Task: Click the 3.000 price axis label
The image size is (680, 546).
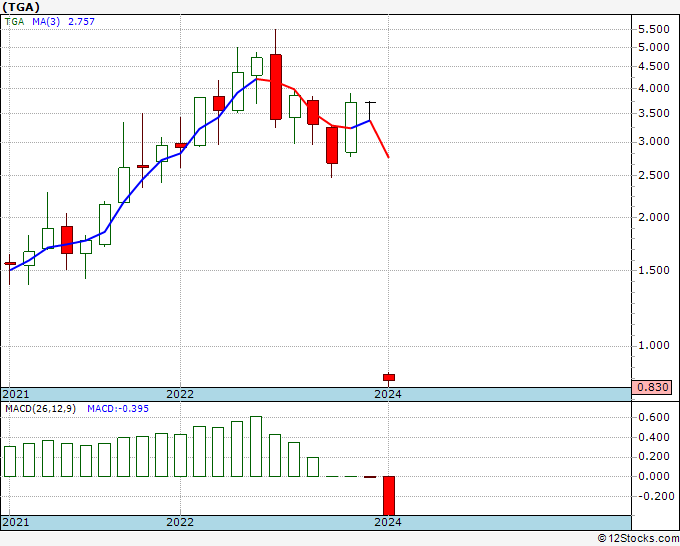Action: tap(654, 142)
